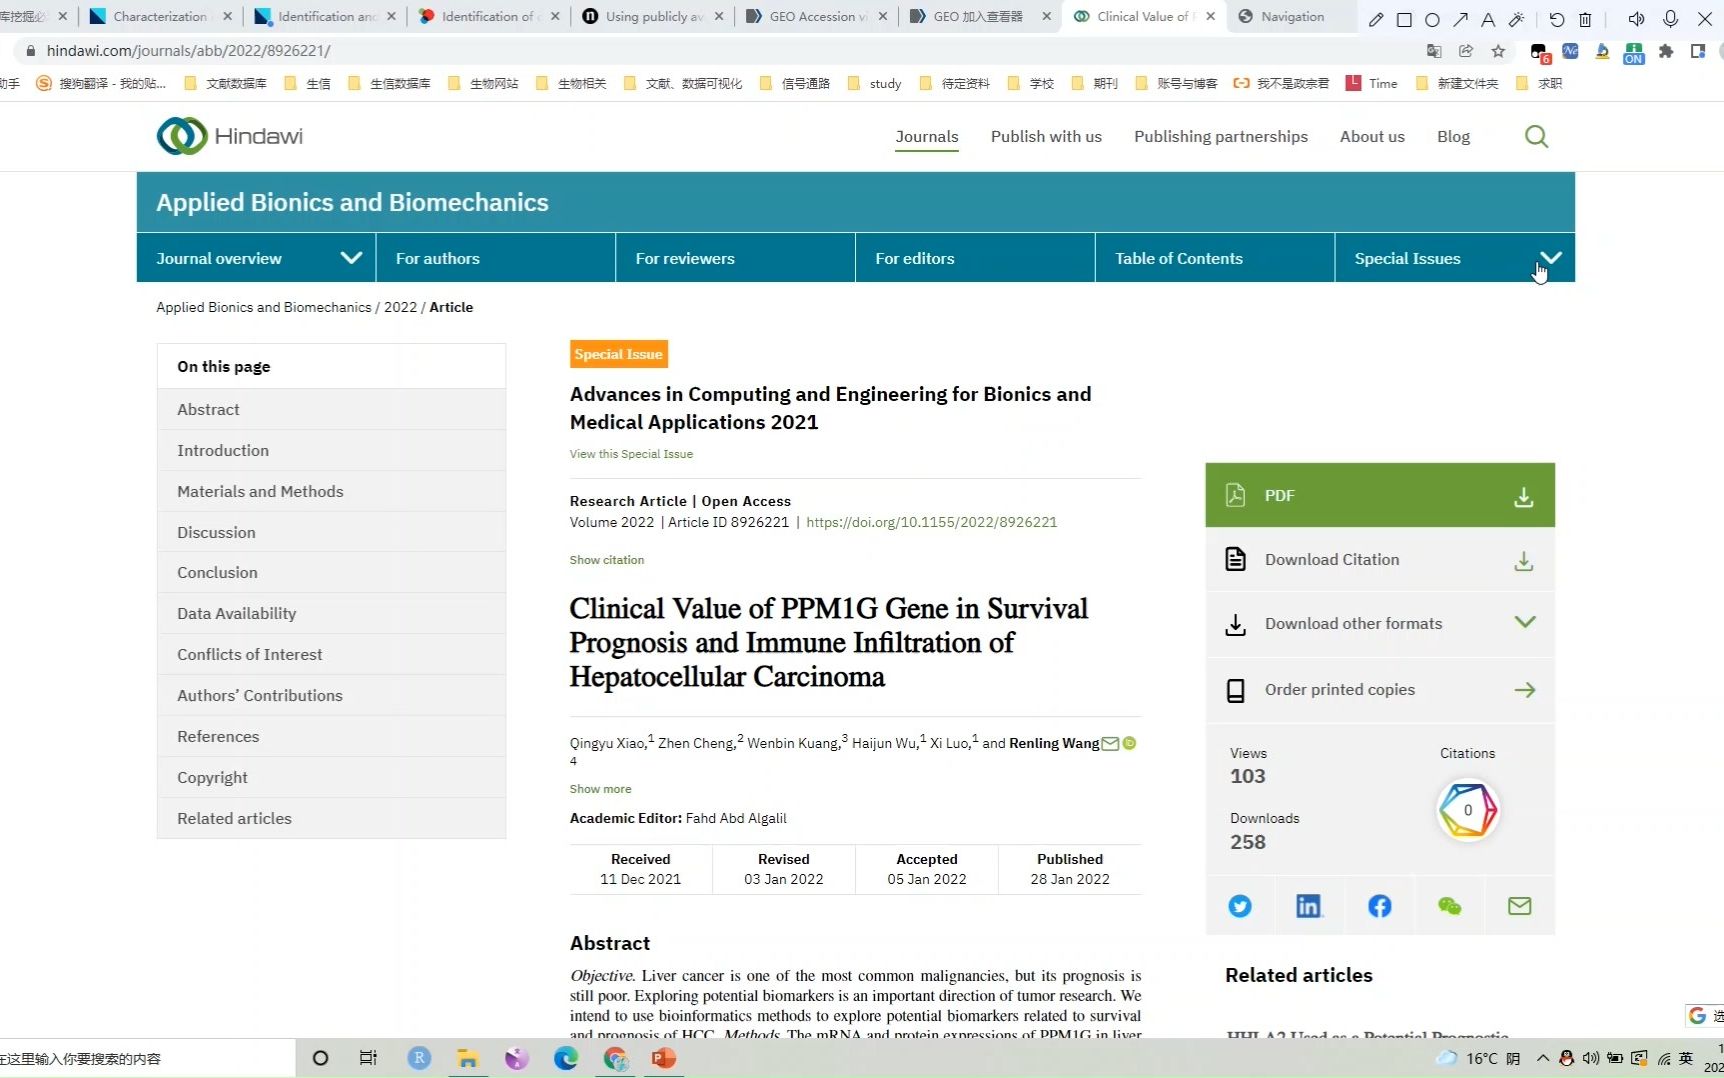Viewport: 1724px width, 1078px height.
Task: Select the rectangle annotation tool
Action: point(1404,19)
